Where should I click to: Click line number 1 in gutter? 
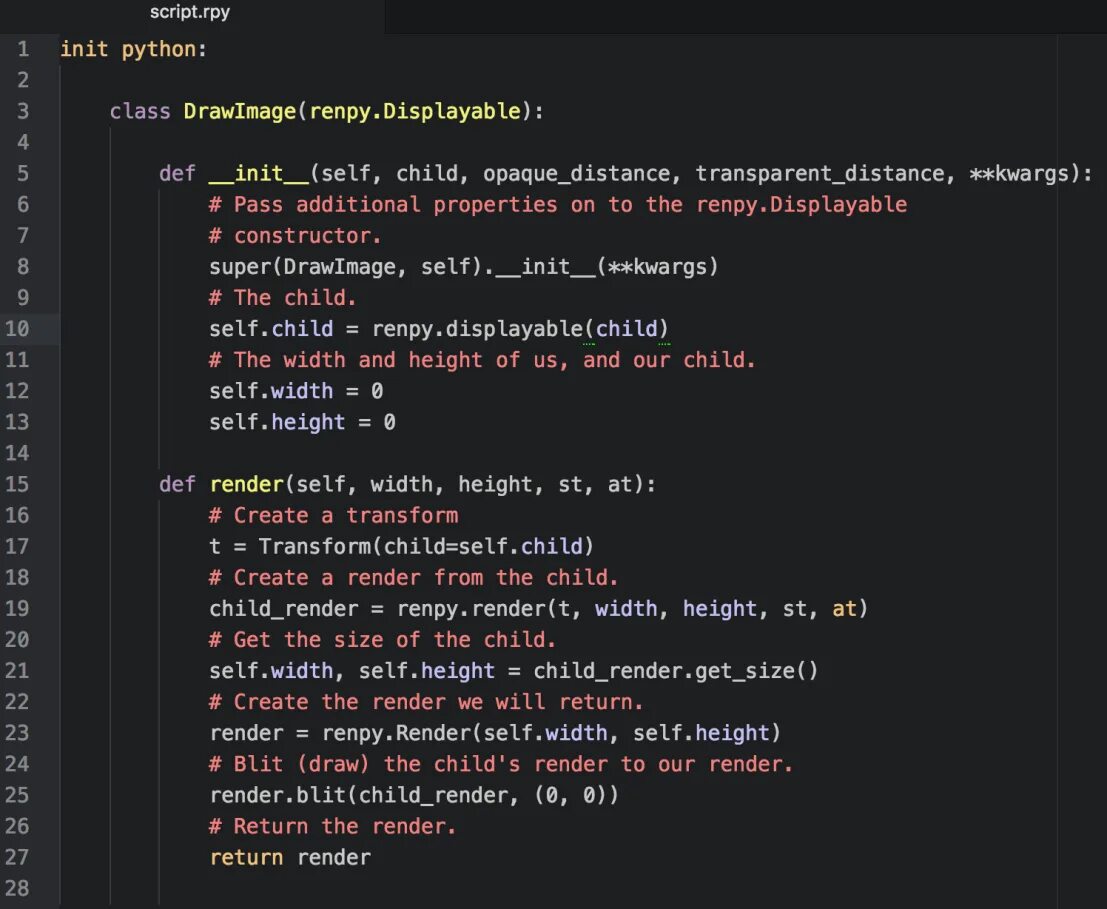[x=23, y=49]
